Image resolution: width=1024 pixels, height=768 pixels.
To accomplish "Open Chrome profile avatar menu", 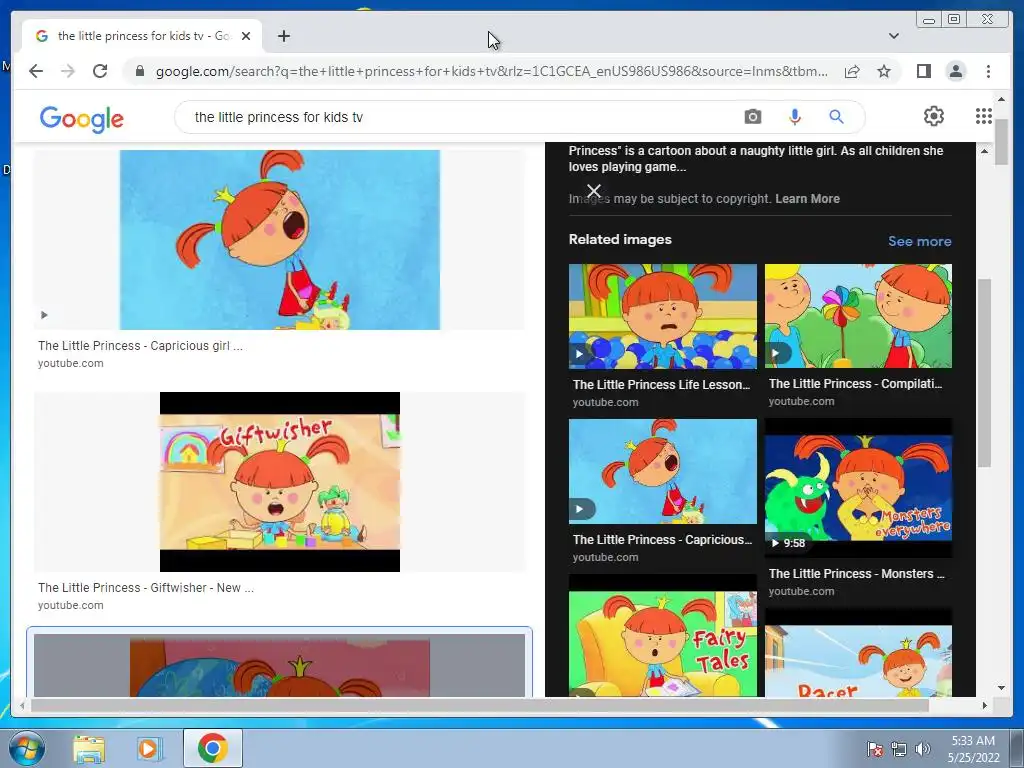I will pos(955,71).
